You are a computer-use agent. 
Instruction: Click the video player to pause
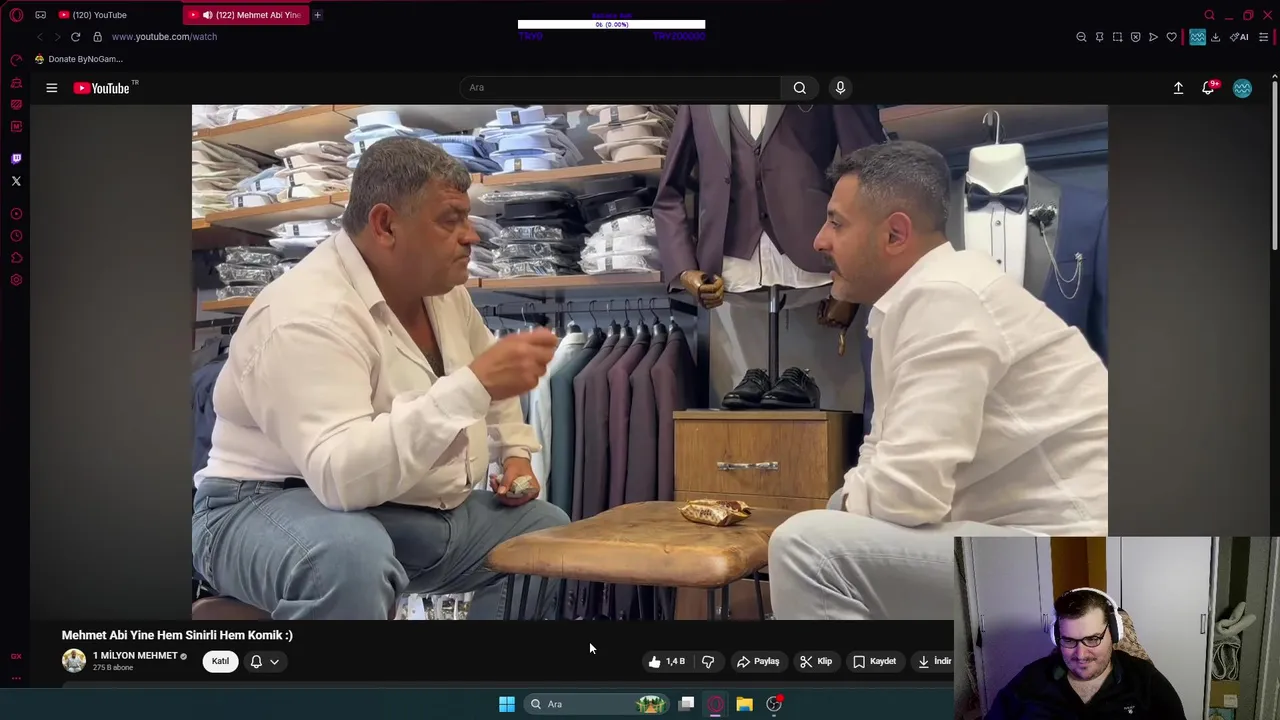point(650,362)
